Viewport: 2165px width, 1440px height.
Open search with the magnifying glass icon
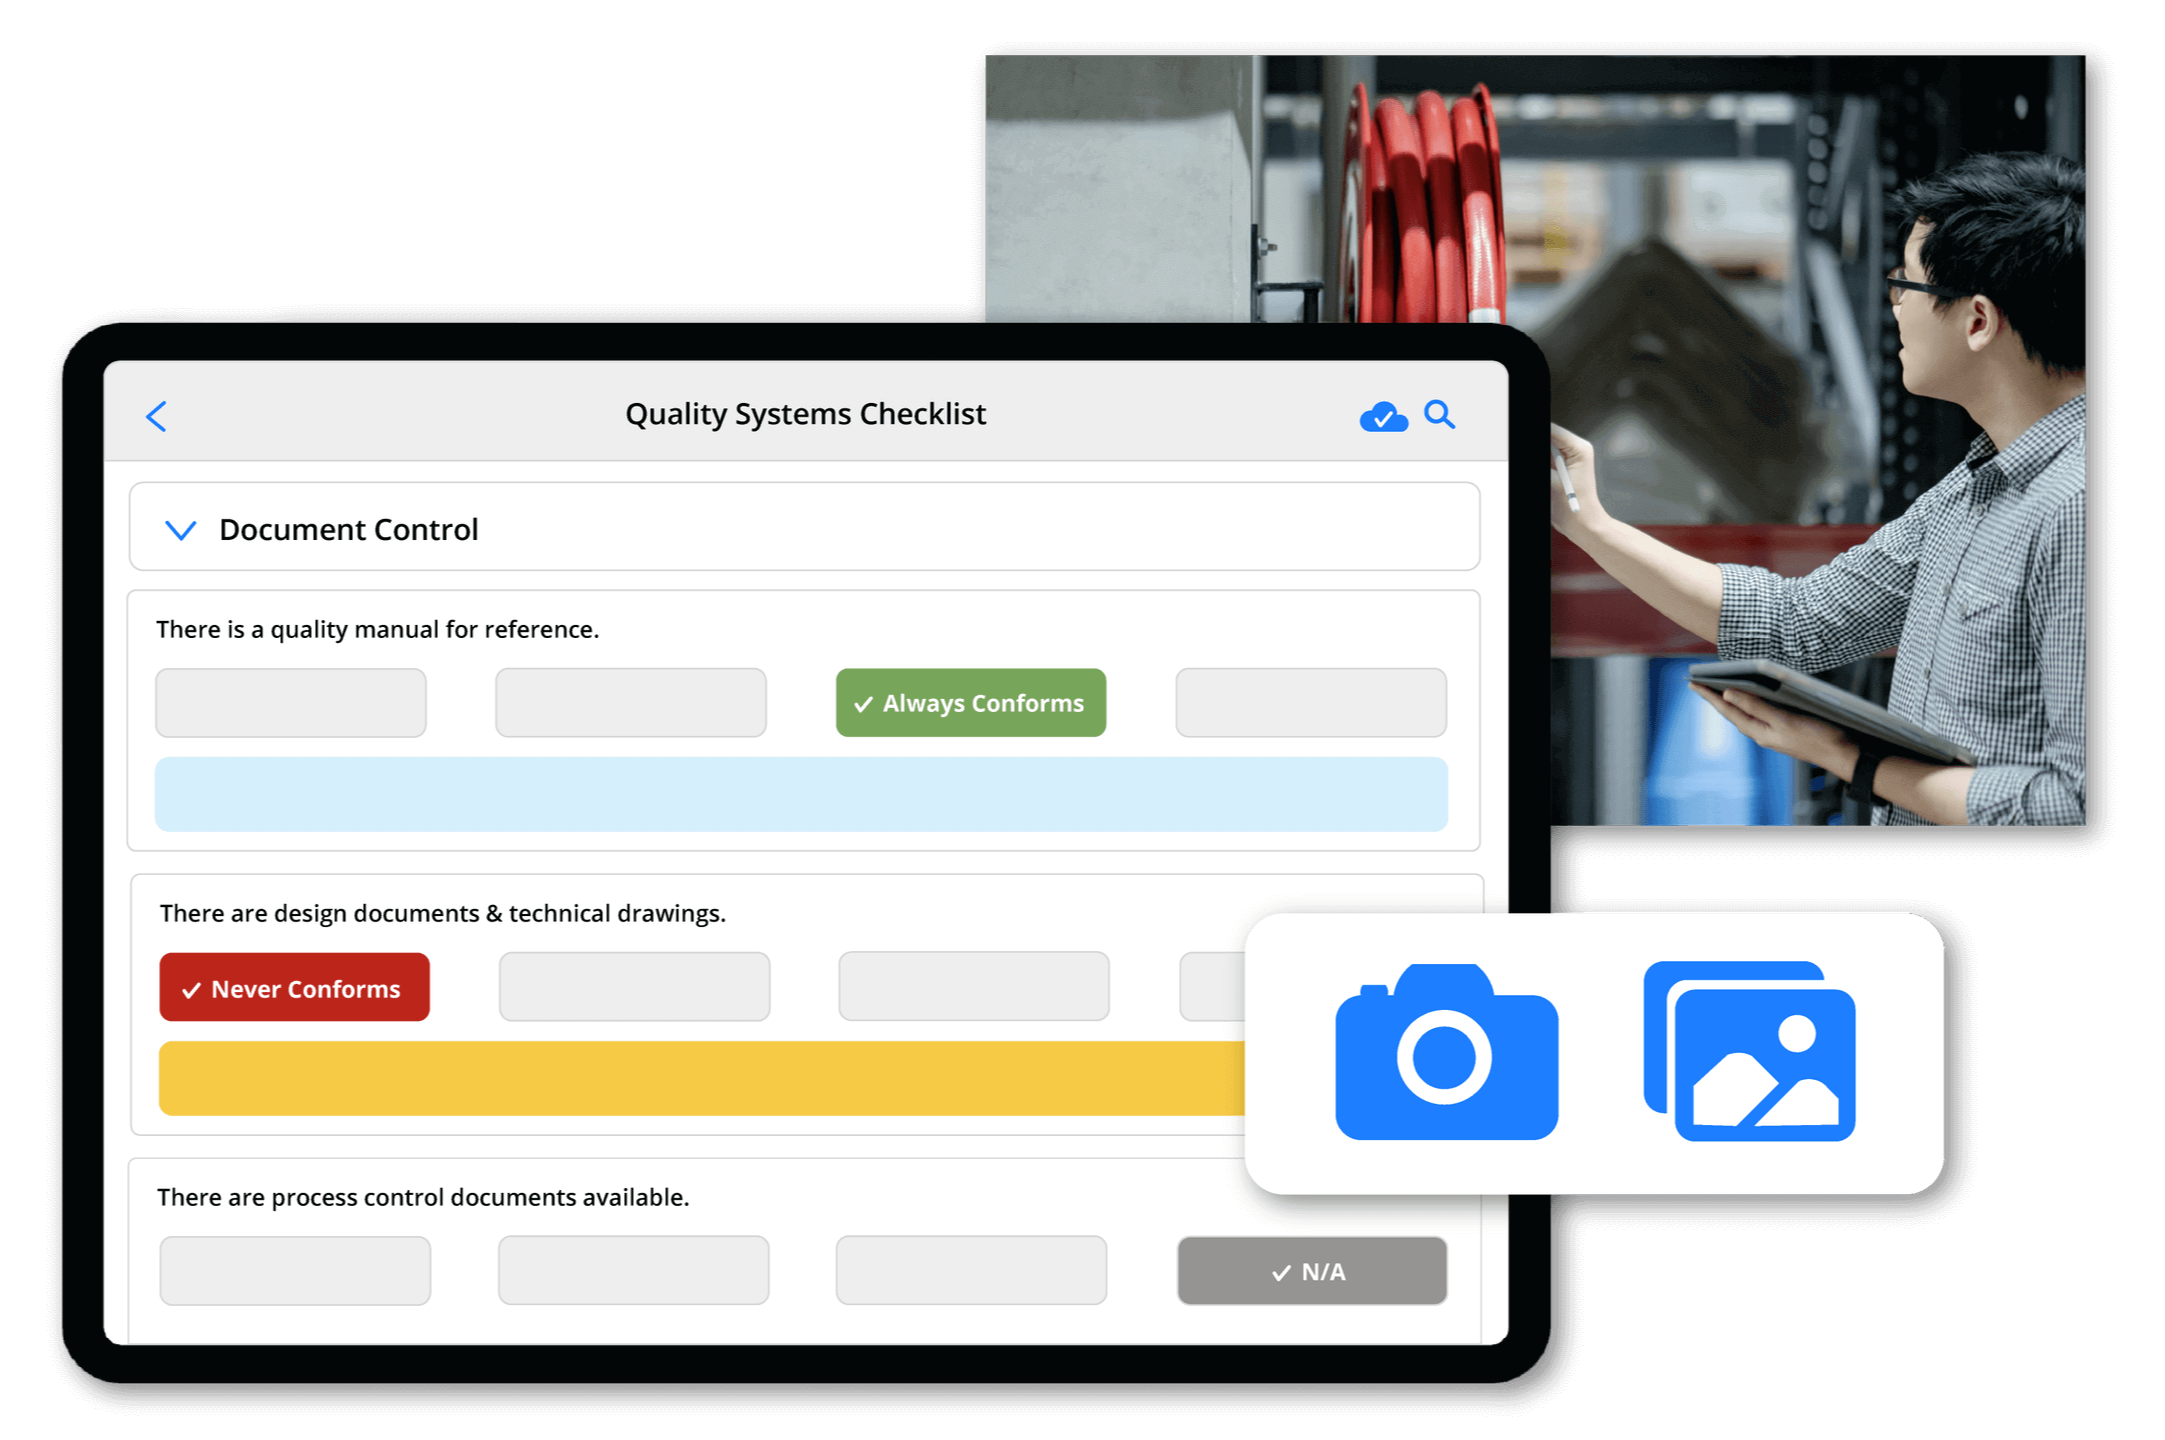(1439, 414)
